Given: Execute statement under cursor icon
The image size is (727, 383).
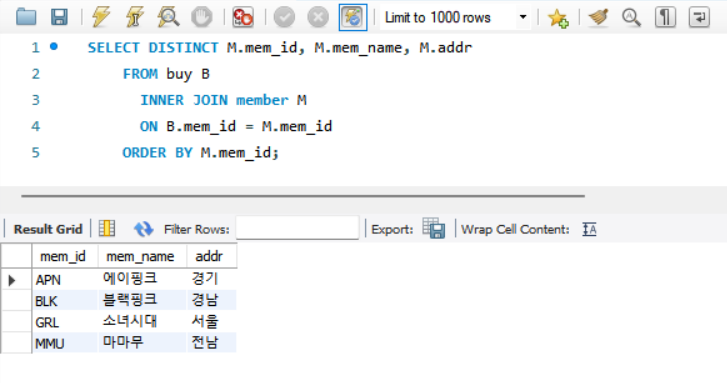Looking at the screenshot, I should (x=134, y=17).
